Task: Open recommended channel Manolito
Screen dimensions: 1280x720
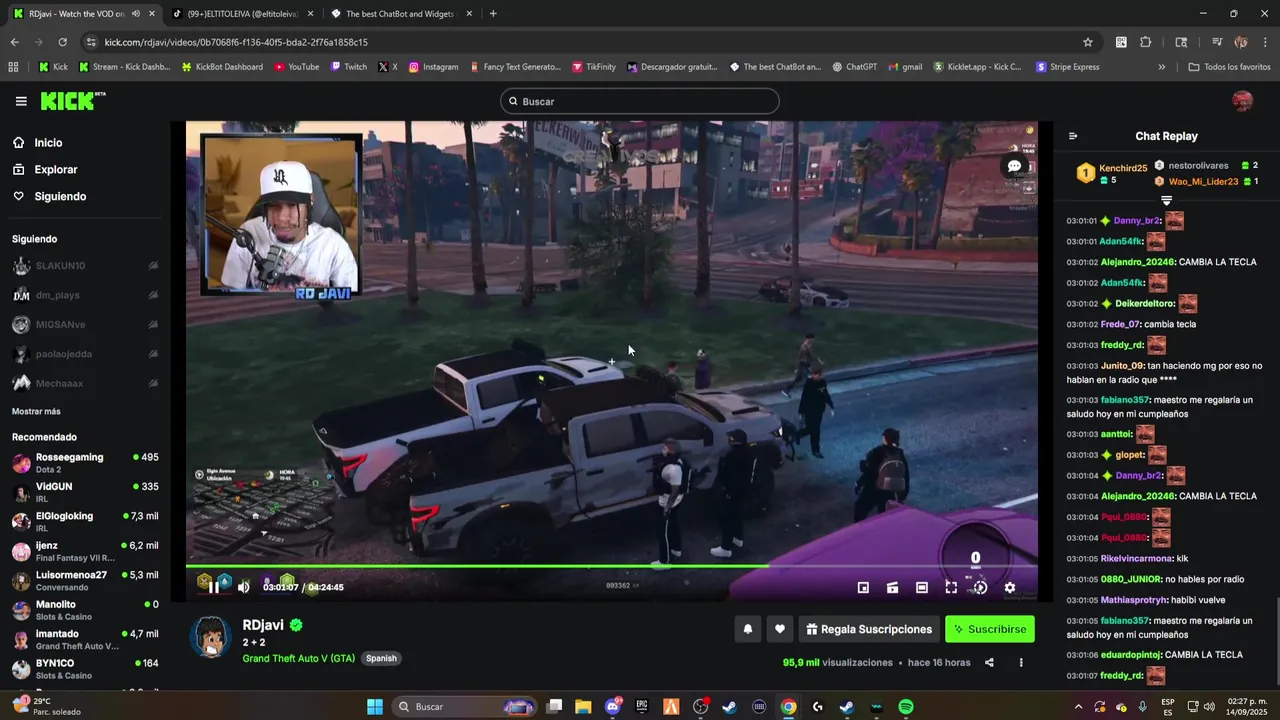Action: (x=85, y=610)
